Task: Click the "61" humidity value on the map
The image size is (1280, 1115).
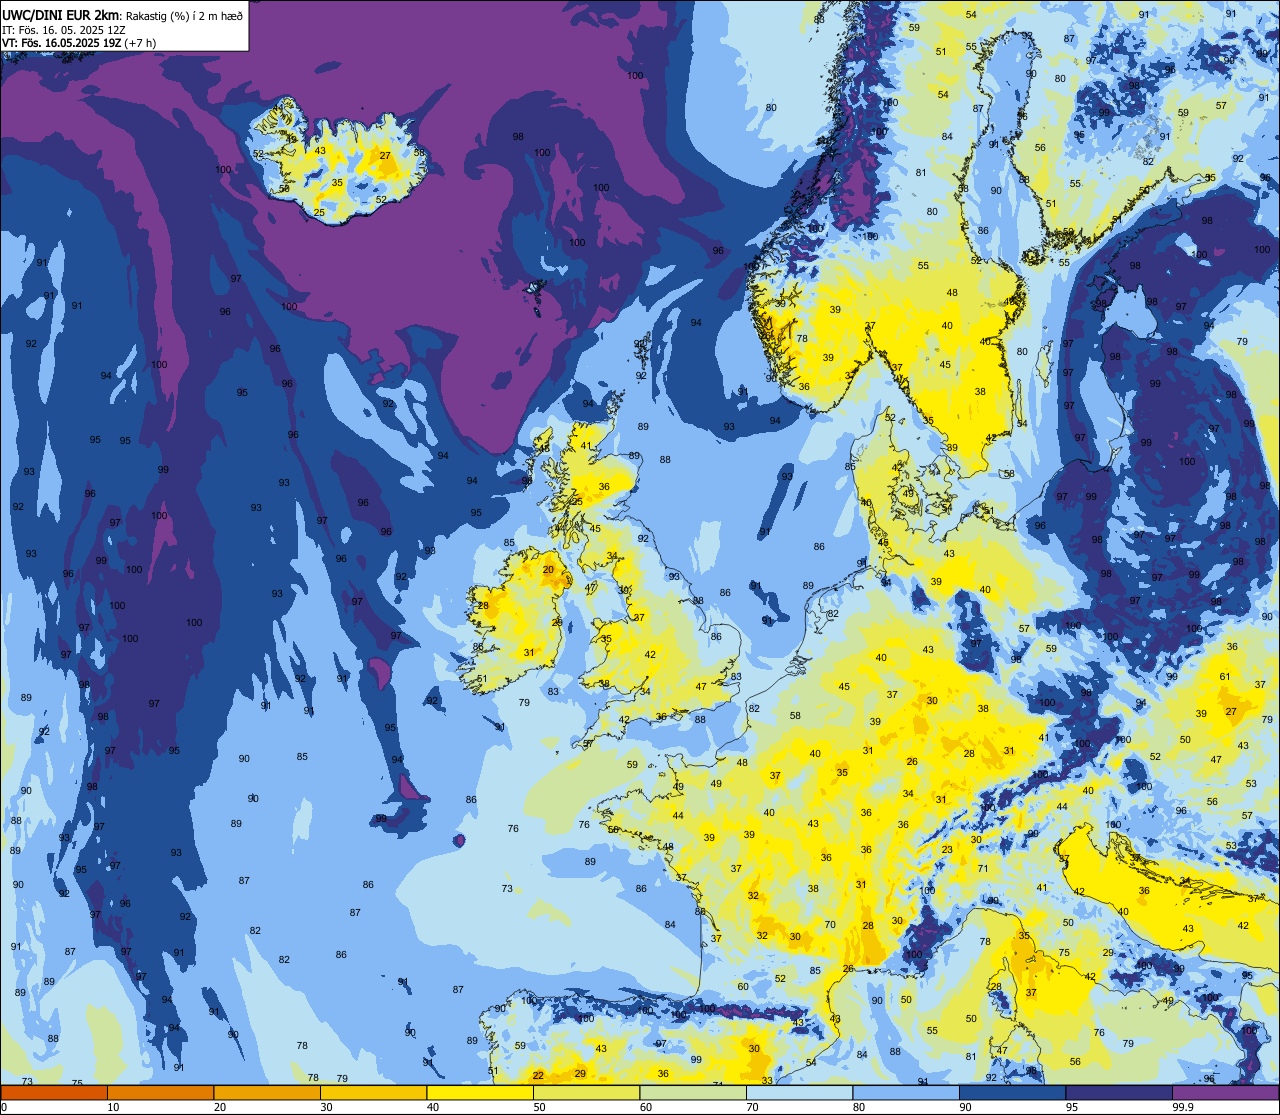Action: (1225, 677)
